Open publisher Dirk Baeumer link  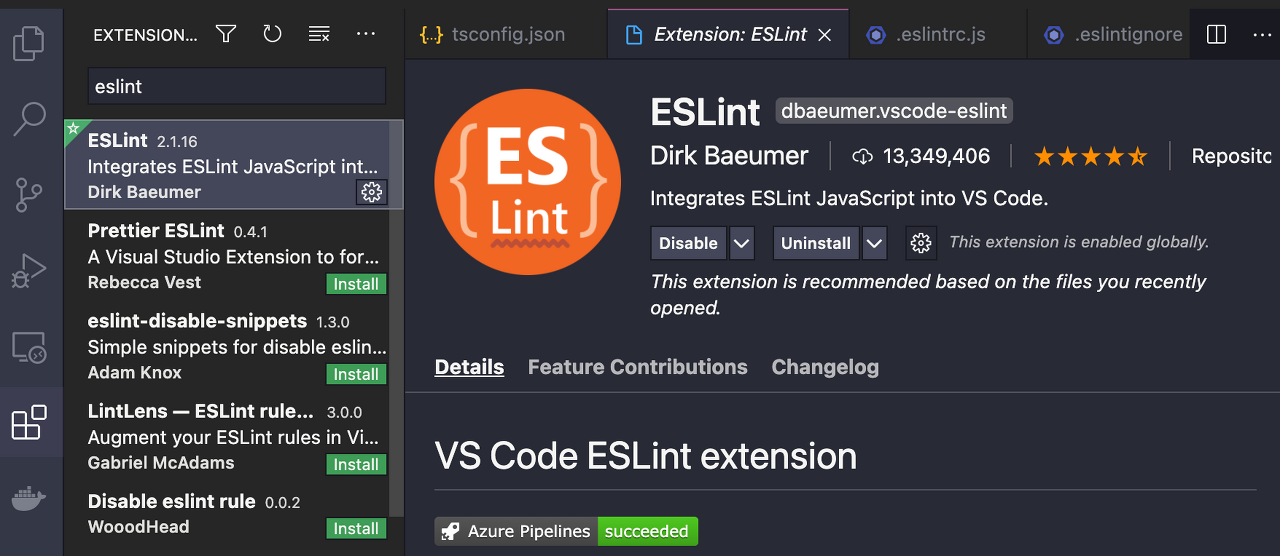[x=729, y=156]
